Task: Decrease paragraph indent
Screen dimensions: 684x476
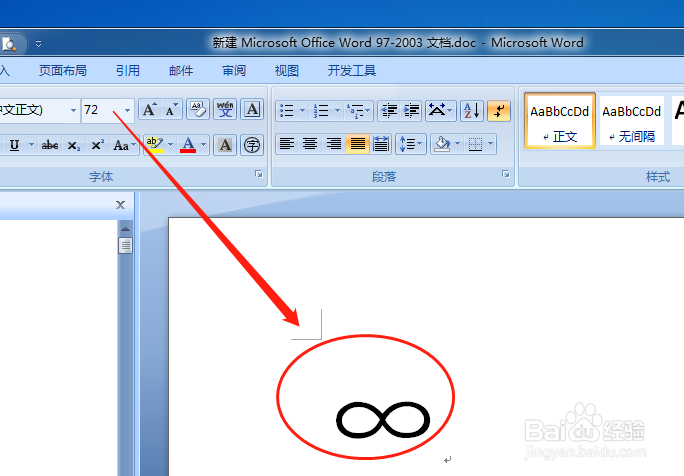Action: click(389, 110)
